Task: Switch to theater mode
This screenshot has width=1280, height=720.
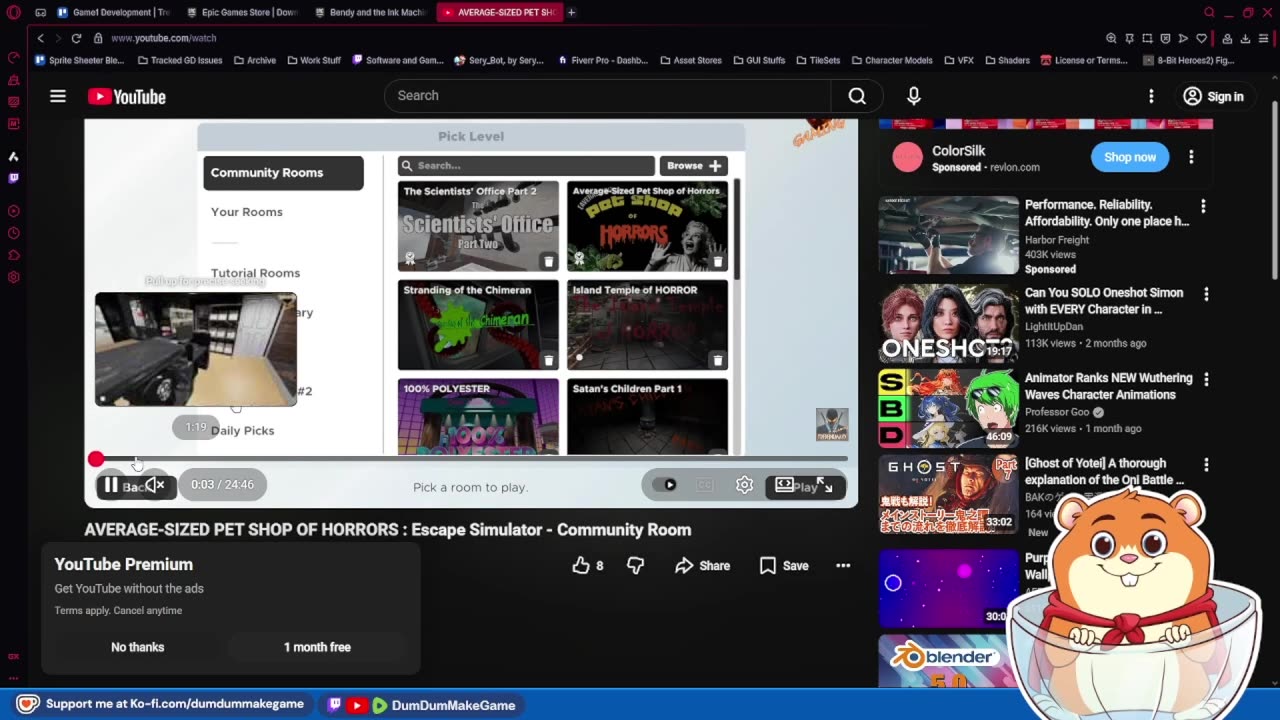Action: pyautogui.click(x=785, y=485)
